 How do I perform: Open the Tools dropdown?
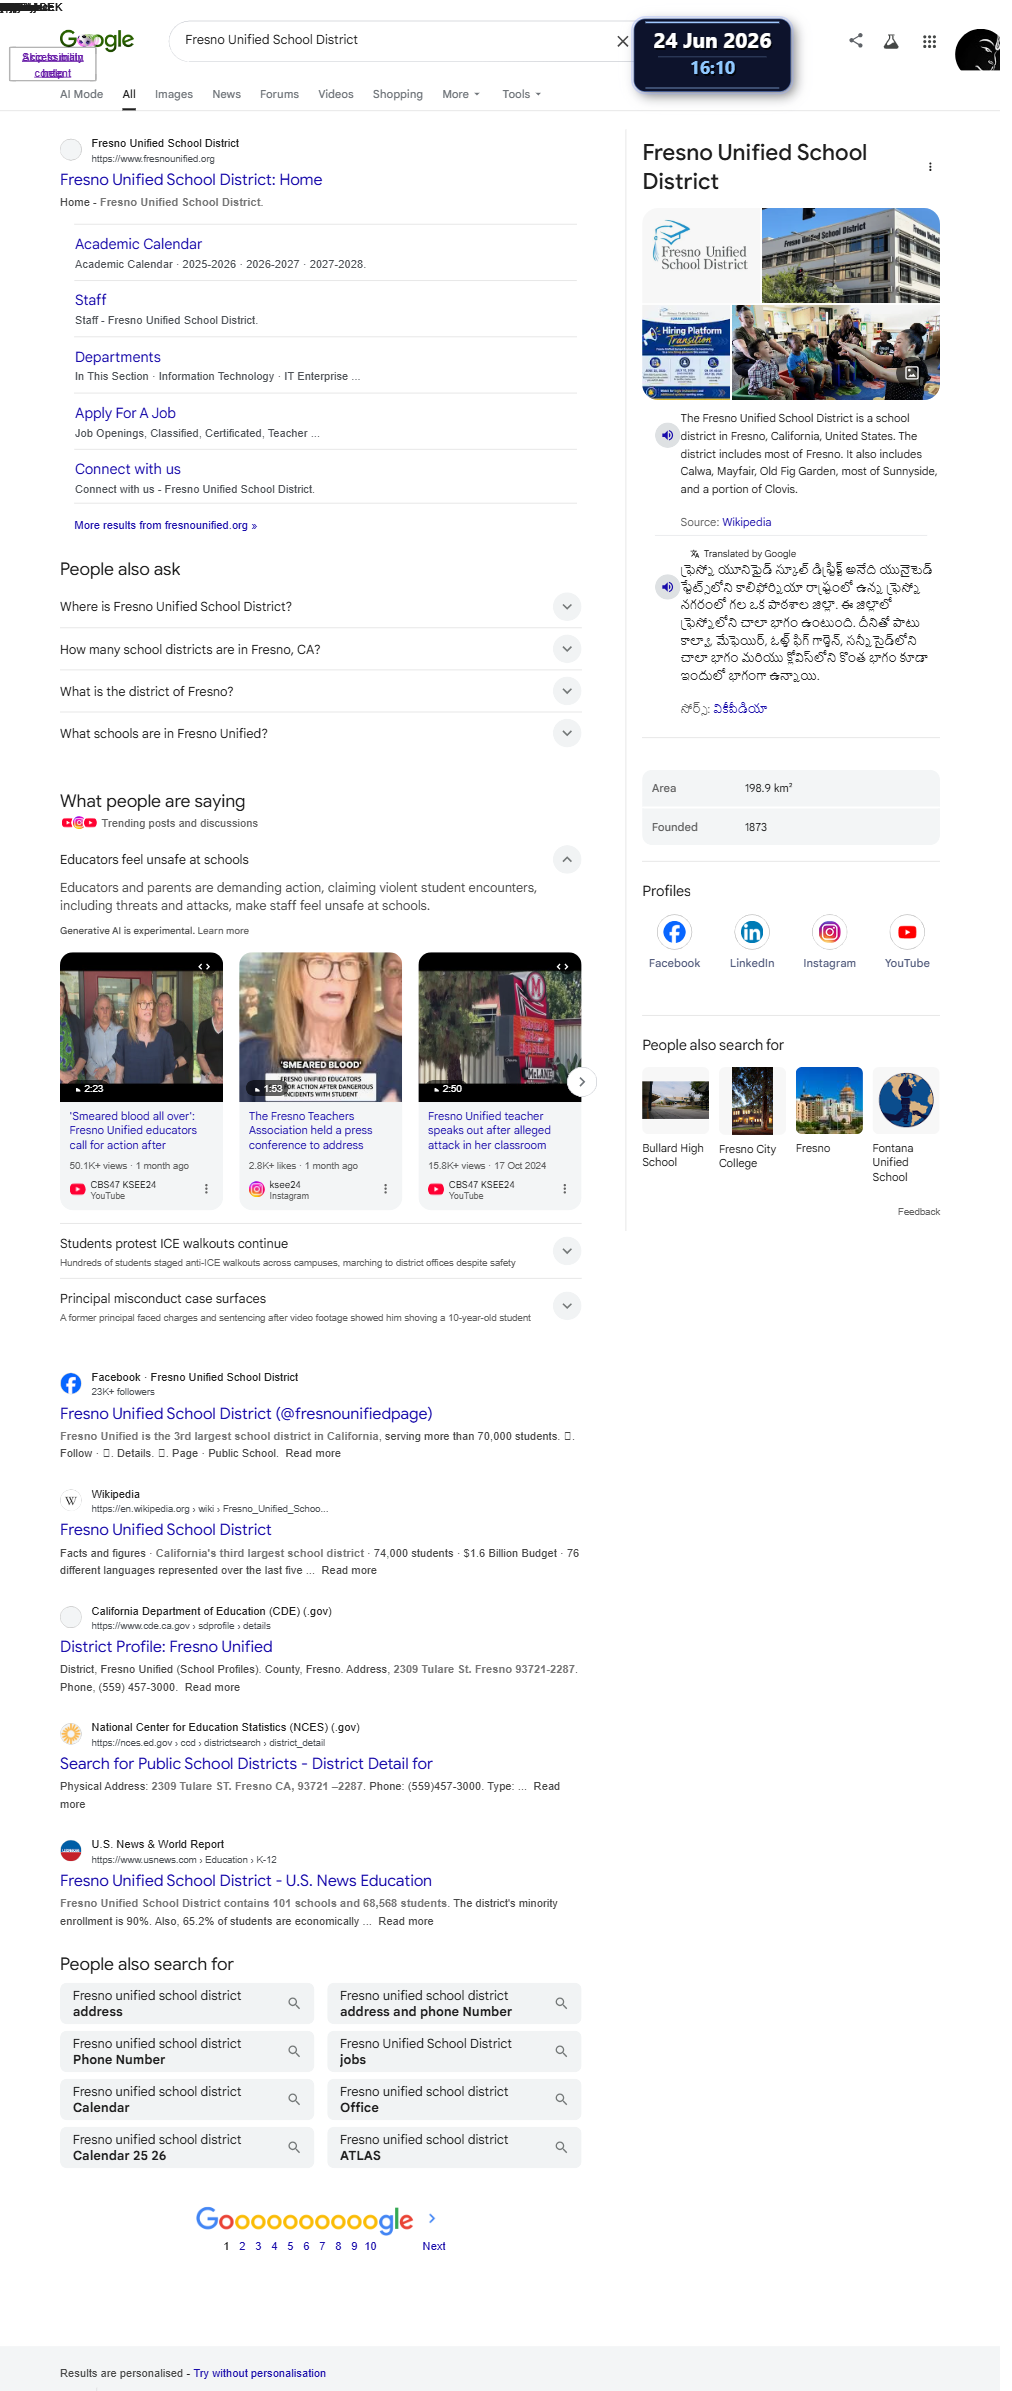pyautogui.click(x=521, y=94)
